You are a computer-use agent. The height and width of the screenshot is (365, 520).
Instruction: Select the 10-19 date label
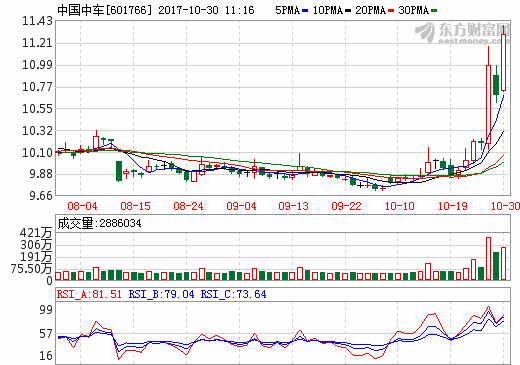(x=453, y=206)
